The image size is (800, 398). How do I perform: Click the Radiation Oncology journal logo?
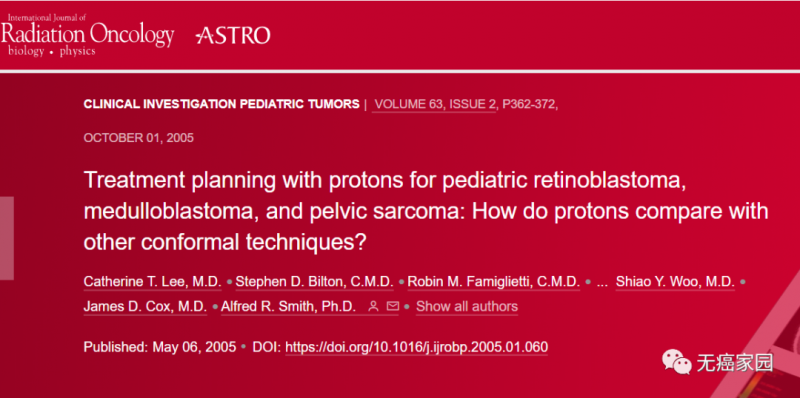tap(87, 35)
